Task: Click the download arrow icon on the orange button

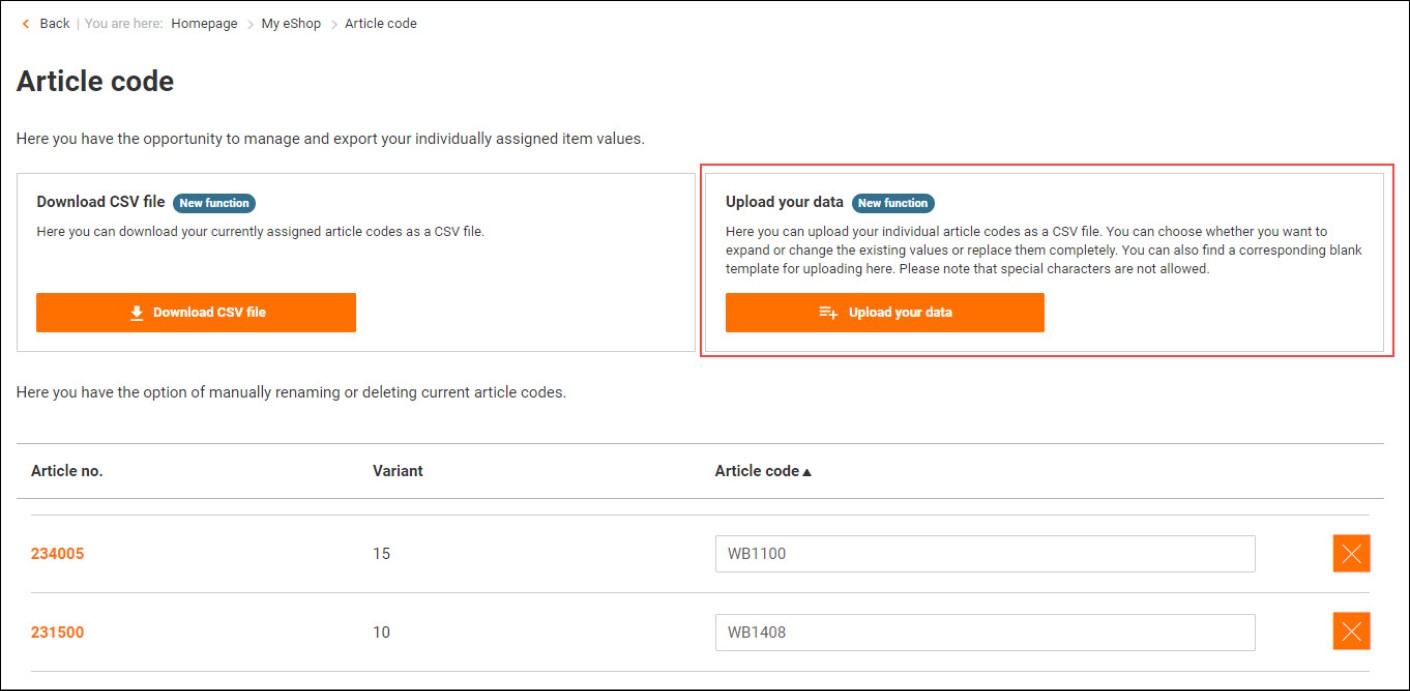Action: pyautogui.click(x=137, y=313)
